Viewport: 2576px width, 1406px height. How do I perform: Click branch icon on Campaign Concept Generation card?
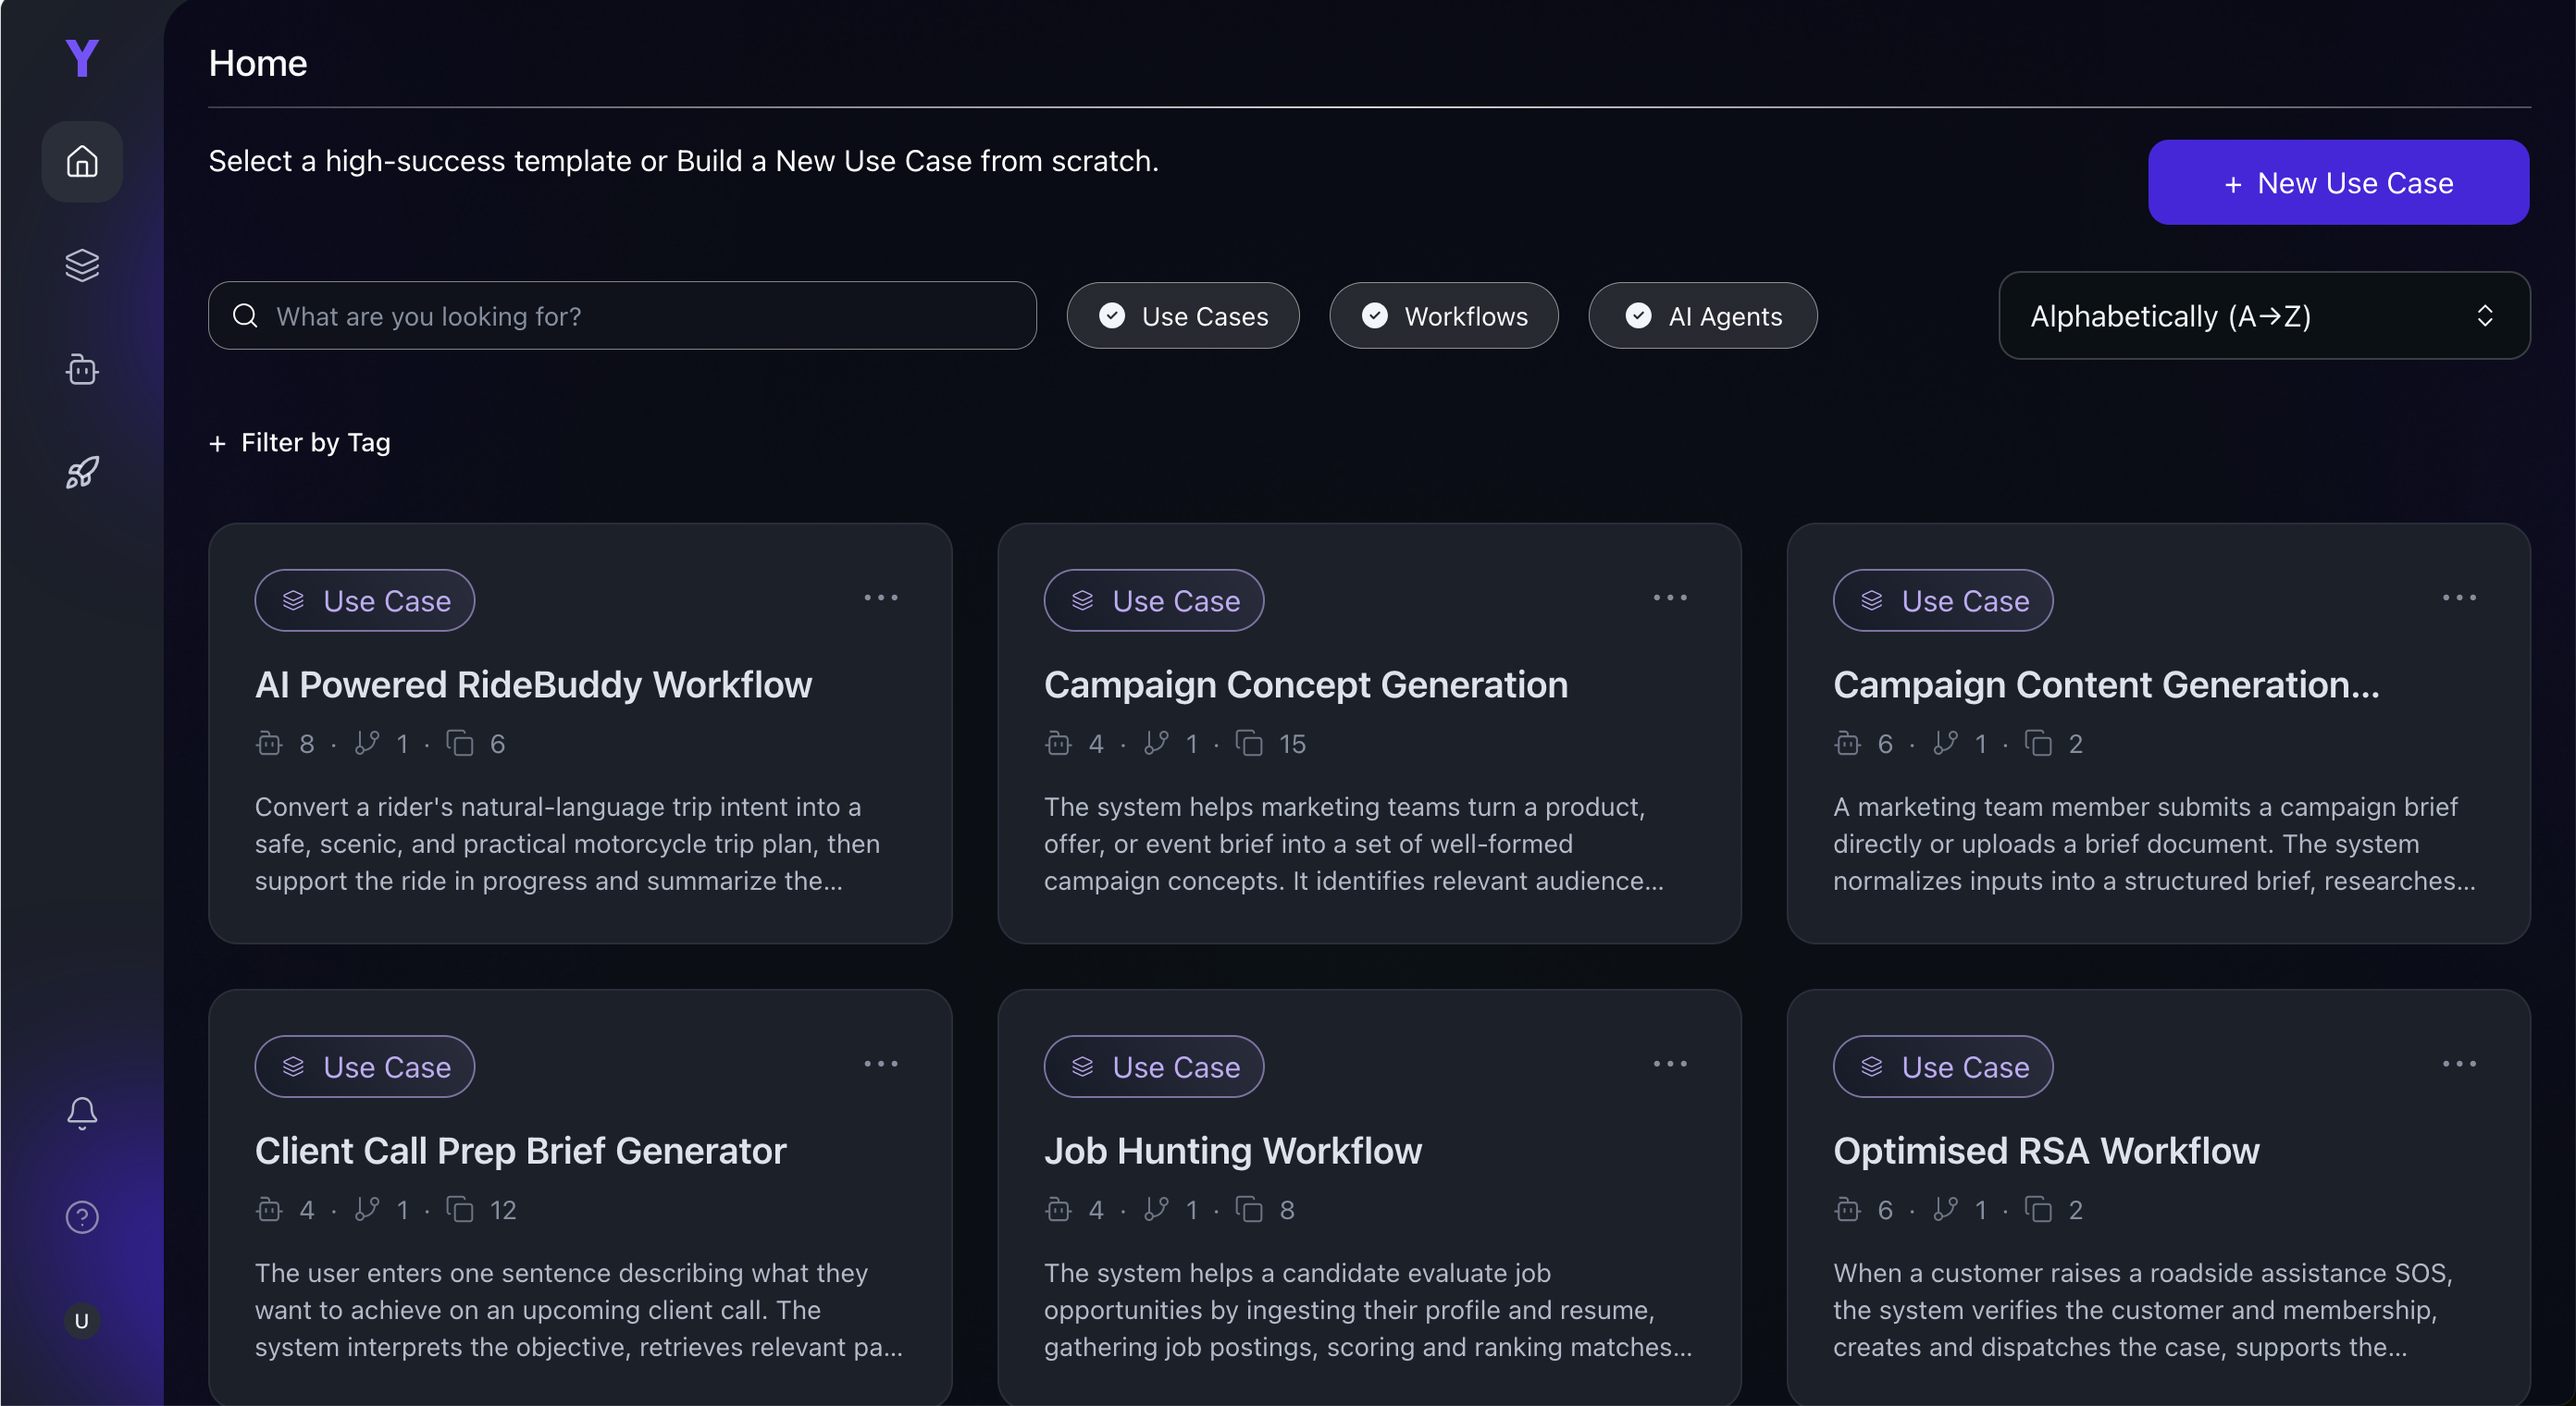click(x=1156, y=743)
